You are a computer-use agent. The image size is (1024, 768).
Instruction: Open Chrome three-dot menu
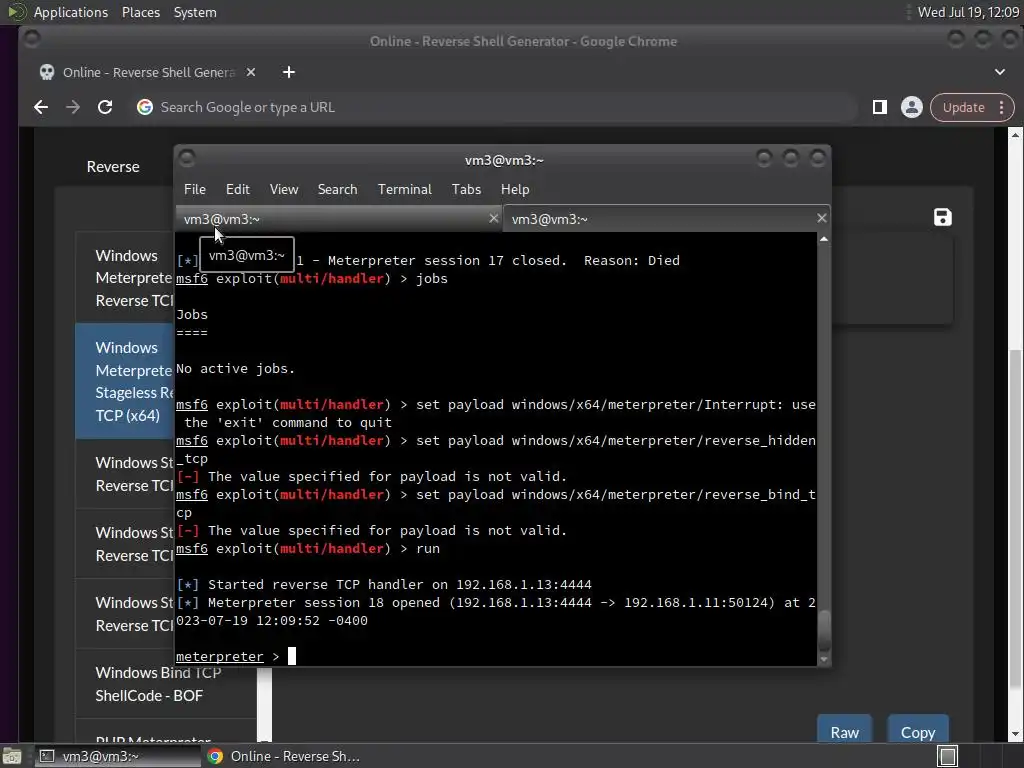tap(1002, 107)
